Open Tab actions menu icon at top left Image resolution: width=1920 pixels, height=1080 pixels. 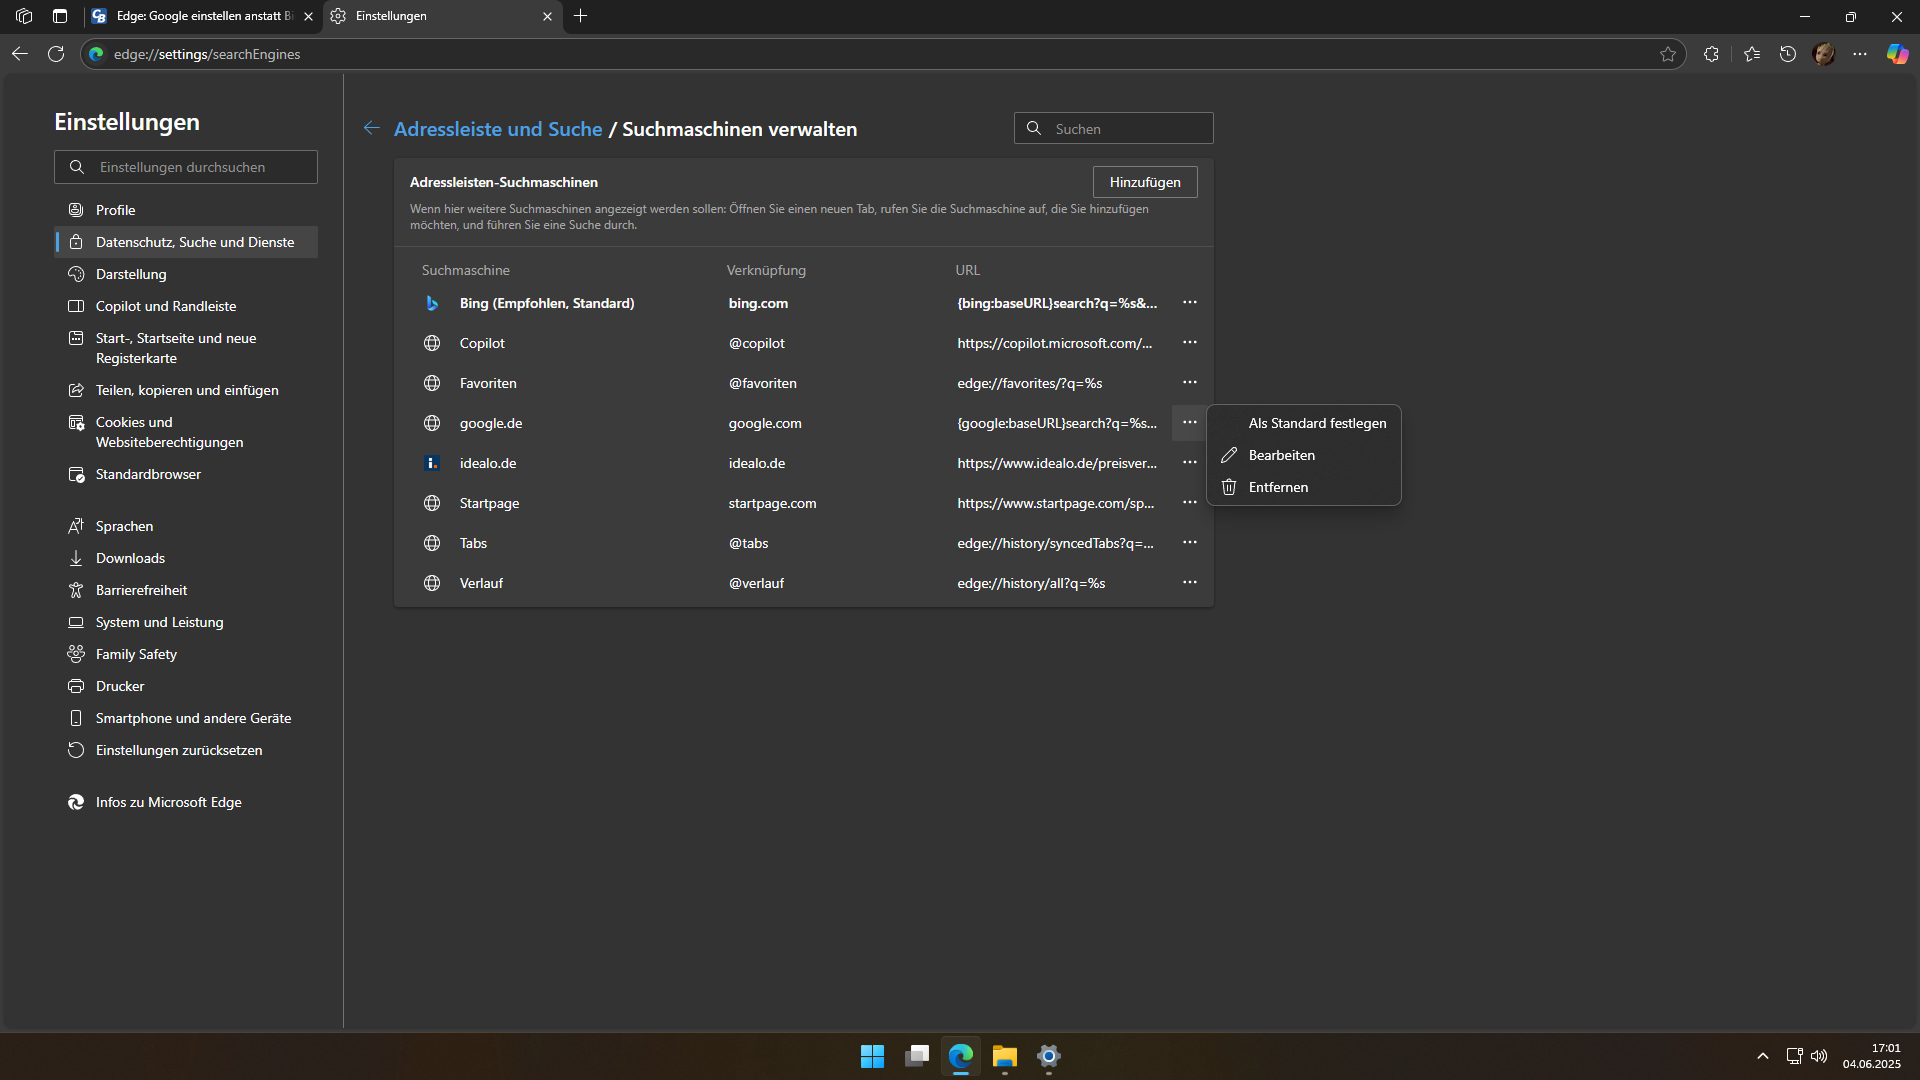coord(60,16)
